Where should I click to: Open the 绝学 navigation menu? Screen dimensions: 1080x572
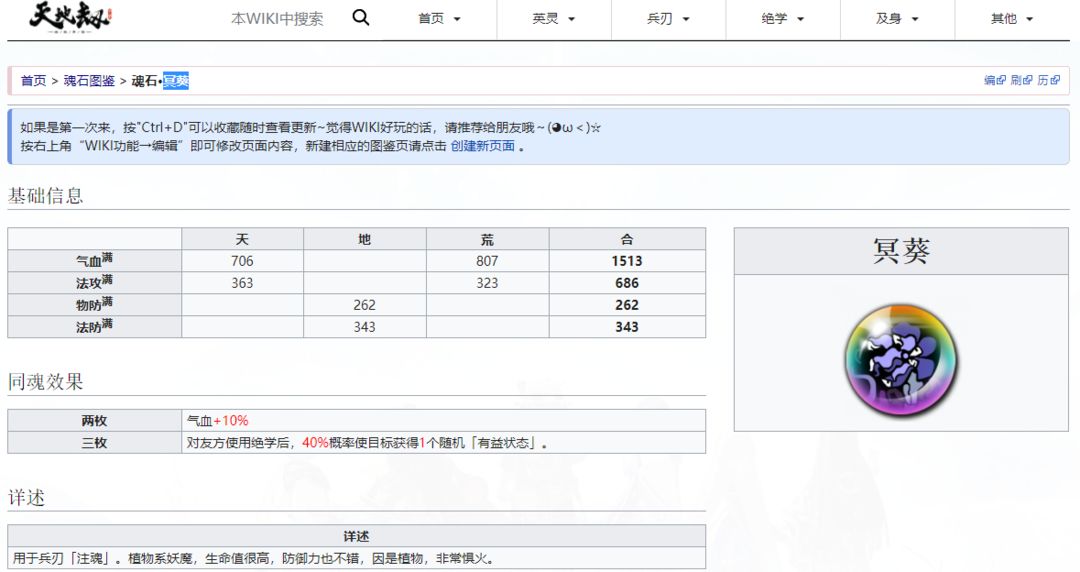(783, 19)
